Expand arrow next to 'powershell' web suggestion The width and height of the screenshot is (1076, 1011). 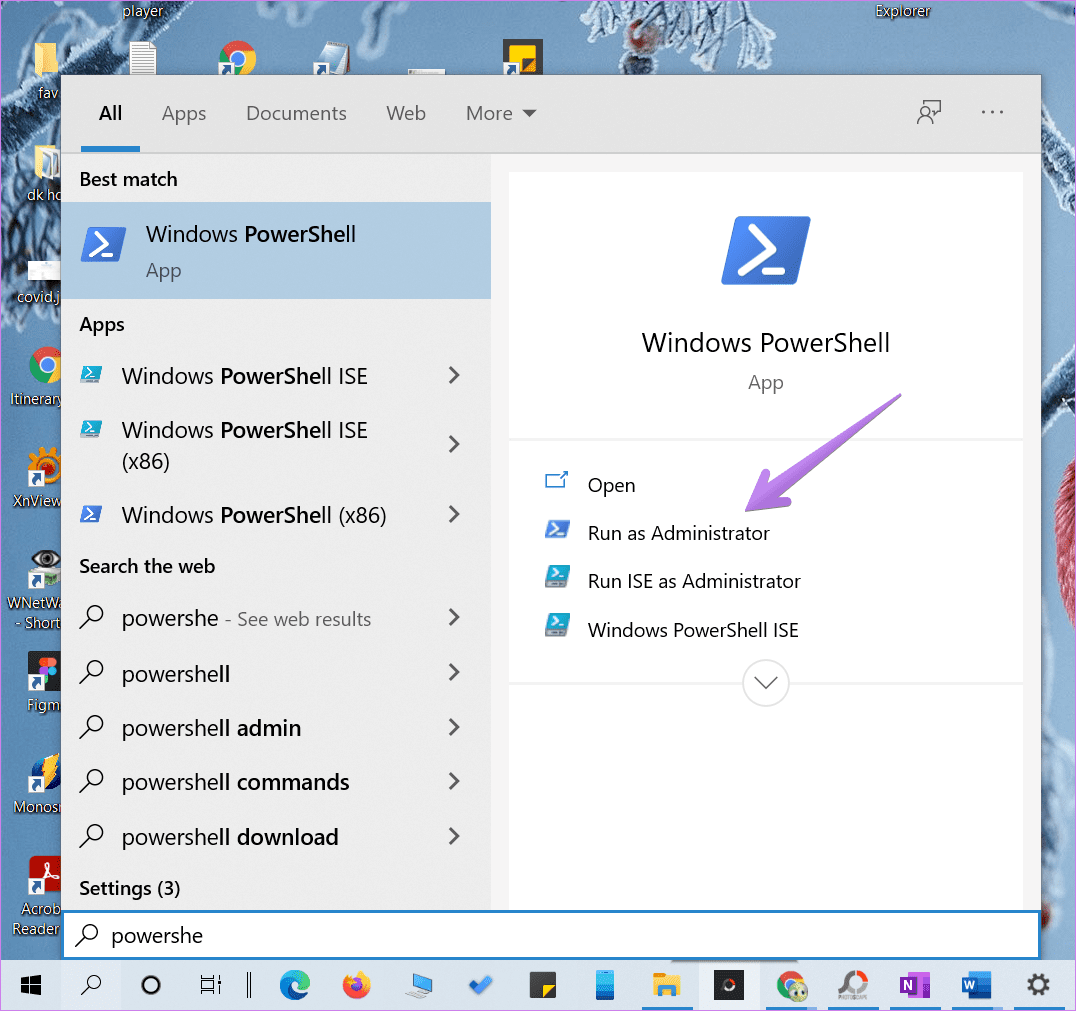click(454, 672)
